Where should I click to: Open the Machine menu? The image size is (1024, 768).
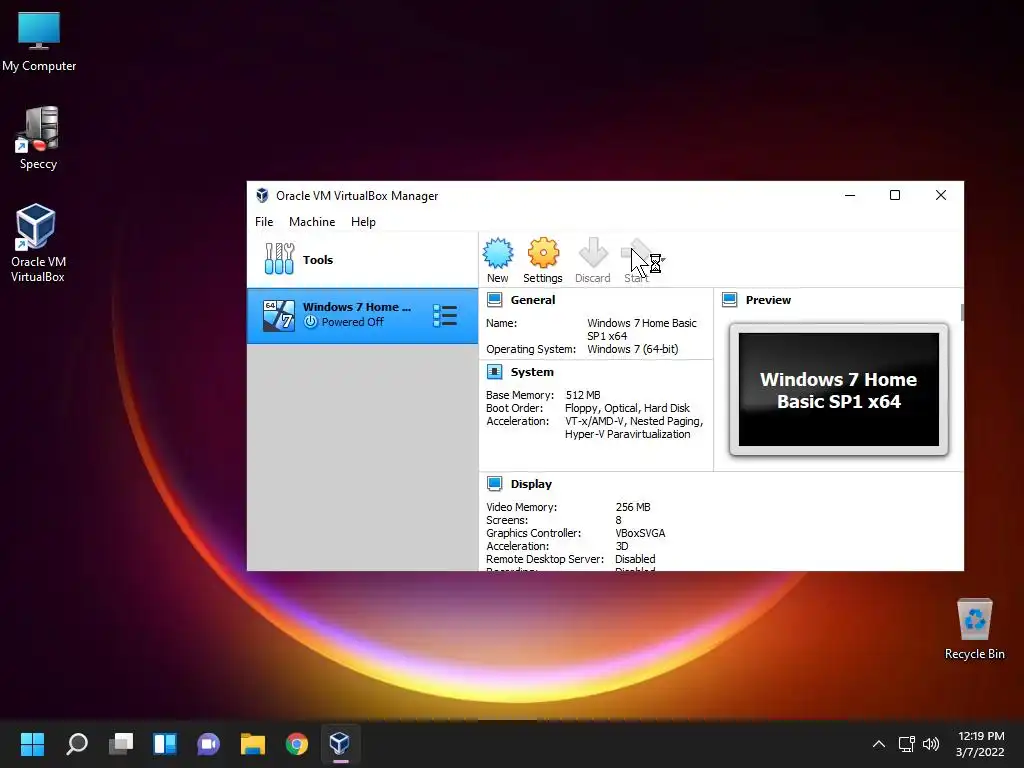pyautogui.click(x=312, y=222)
